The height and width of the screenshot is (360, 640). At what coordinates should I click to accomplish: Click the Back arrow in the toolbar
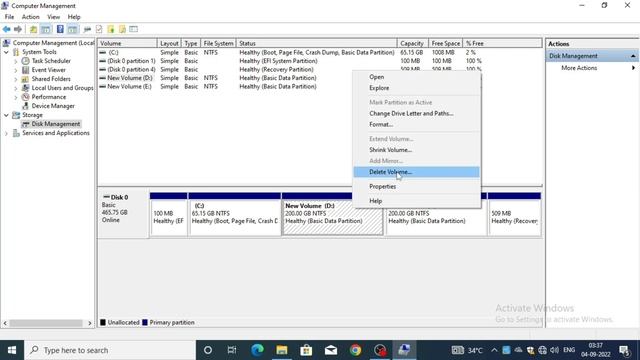(x=7, y=29)
